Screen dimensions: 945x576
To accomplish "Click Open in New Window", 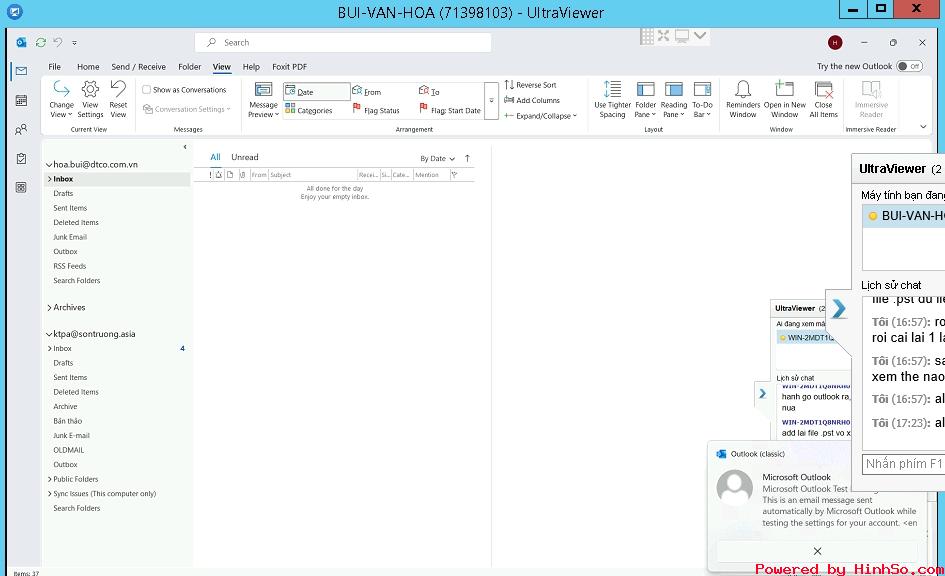I will (785, 99).
